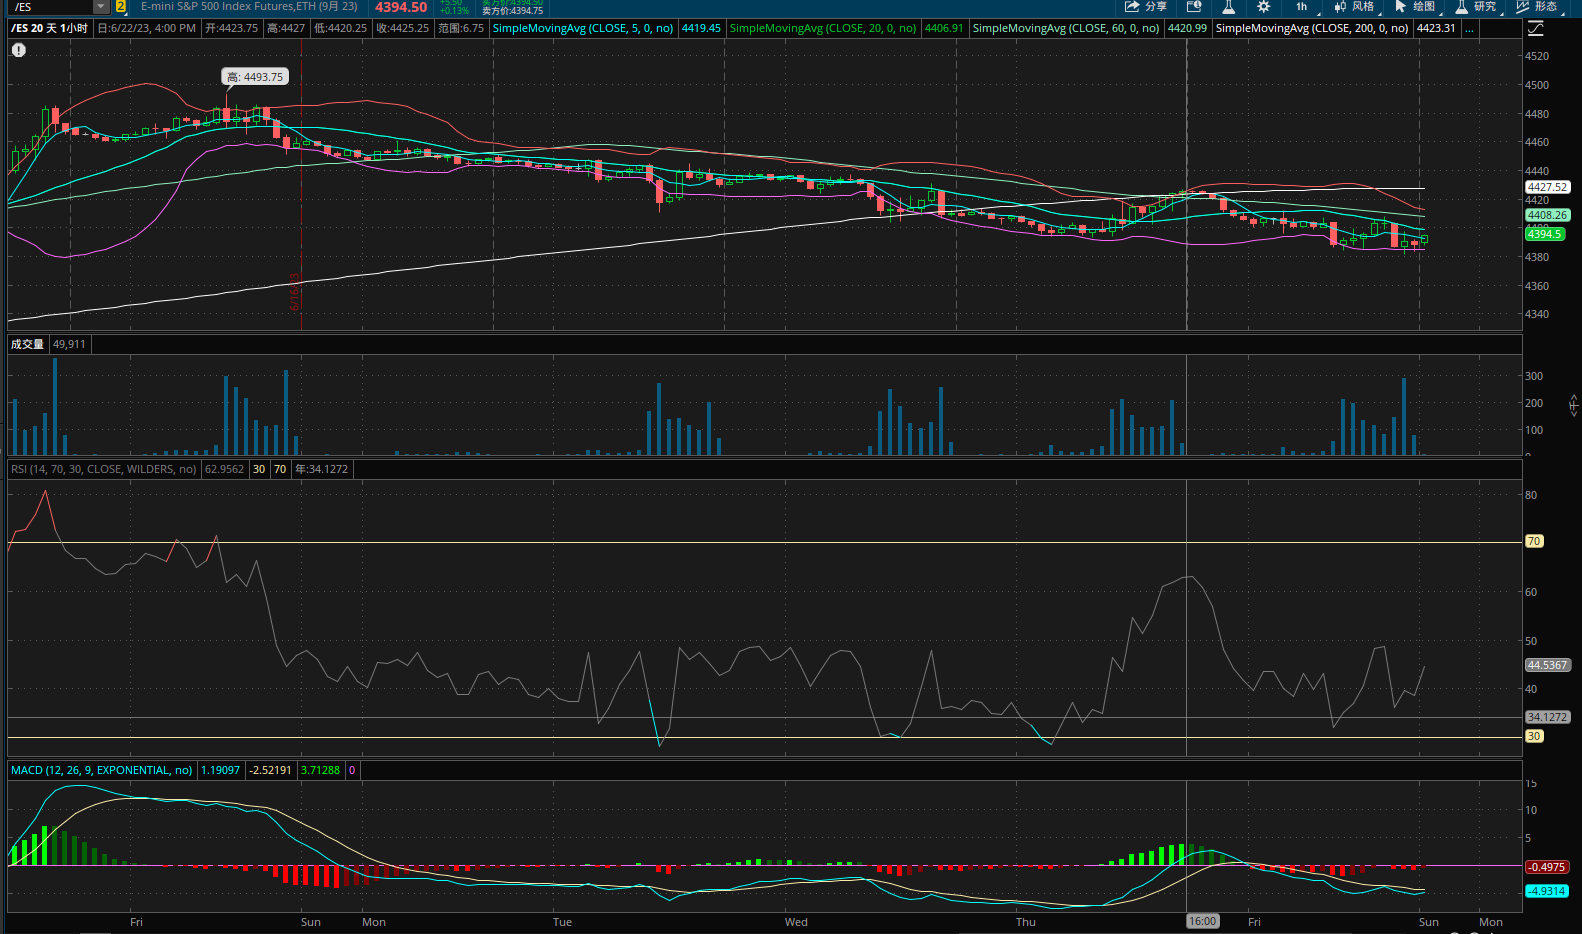Click the MACD -4.9314 cyan axis label

click(1547, 891)
